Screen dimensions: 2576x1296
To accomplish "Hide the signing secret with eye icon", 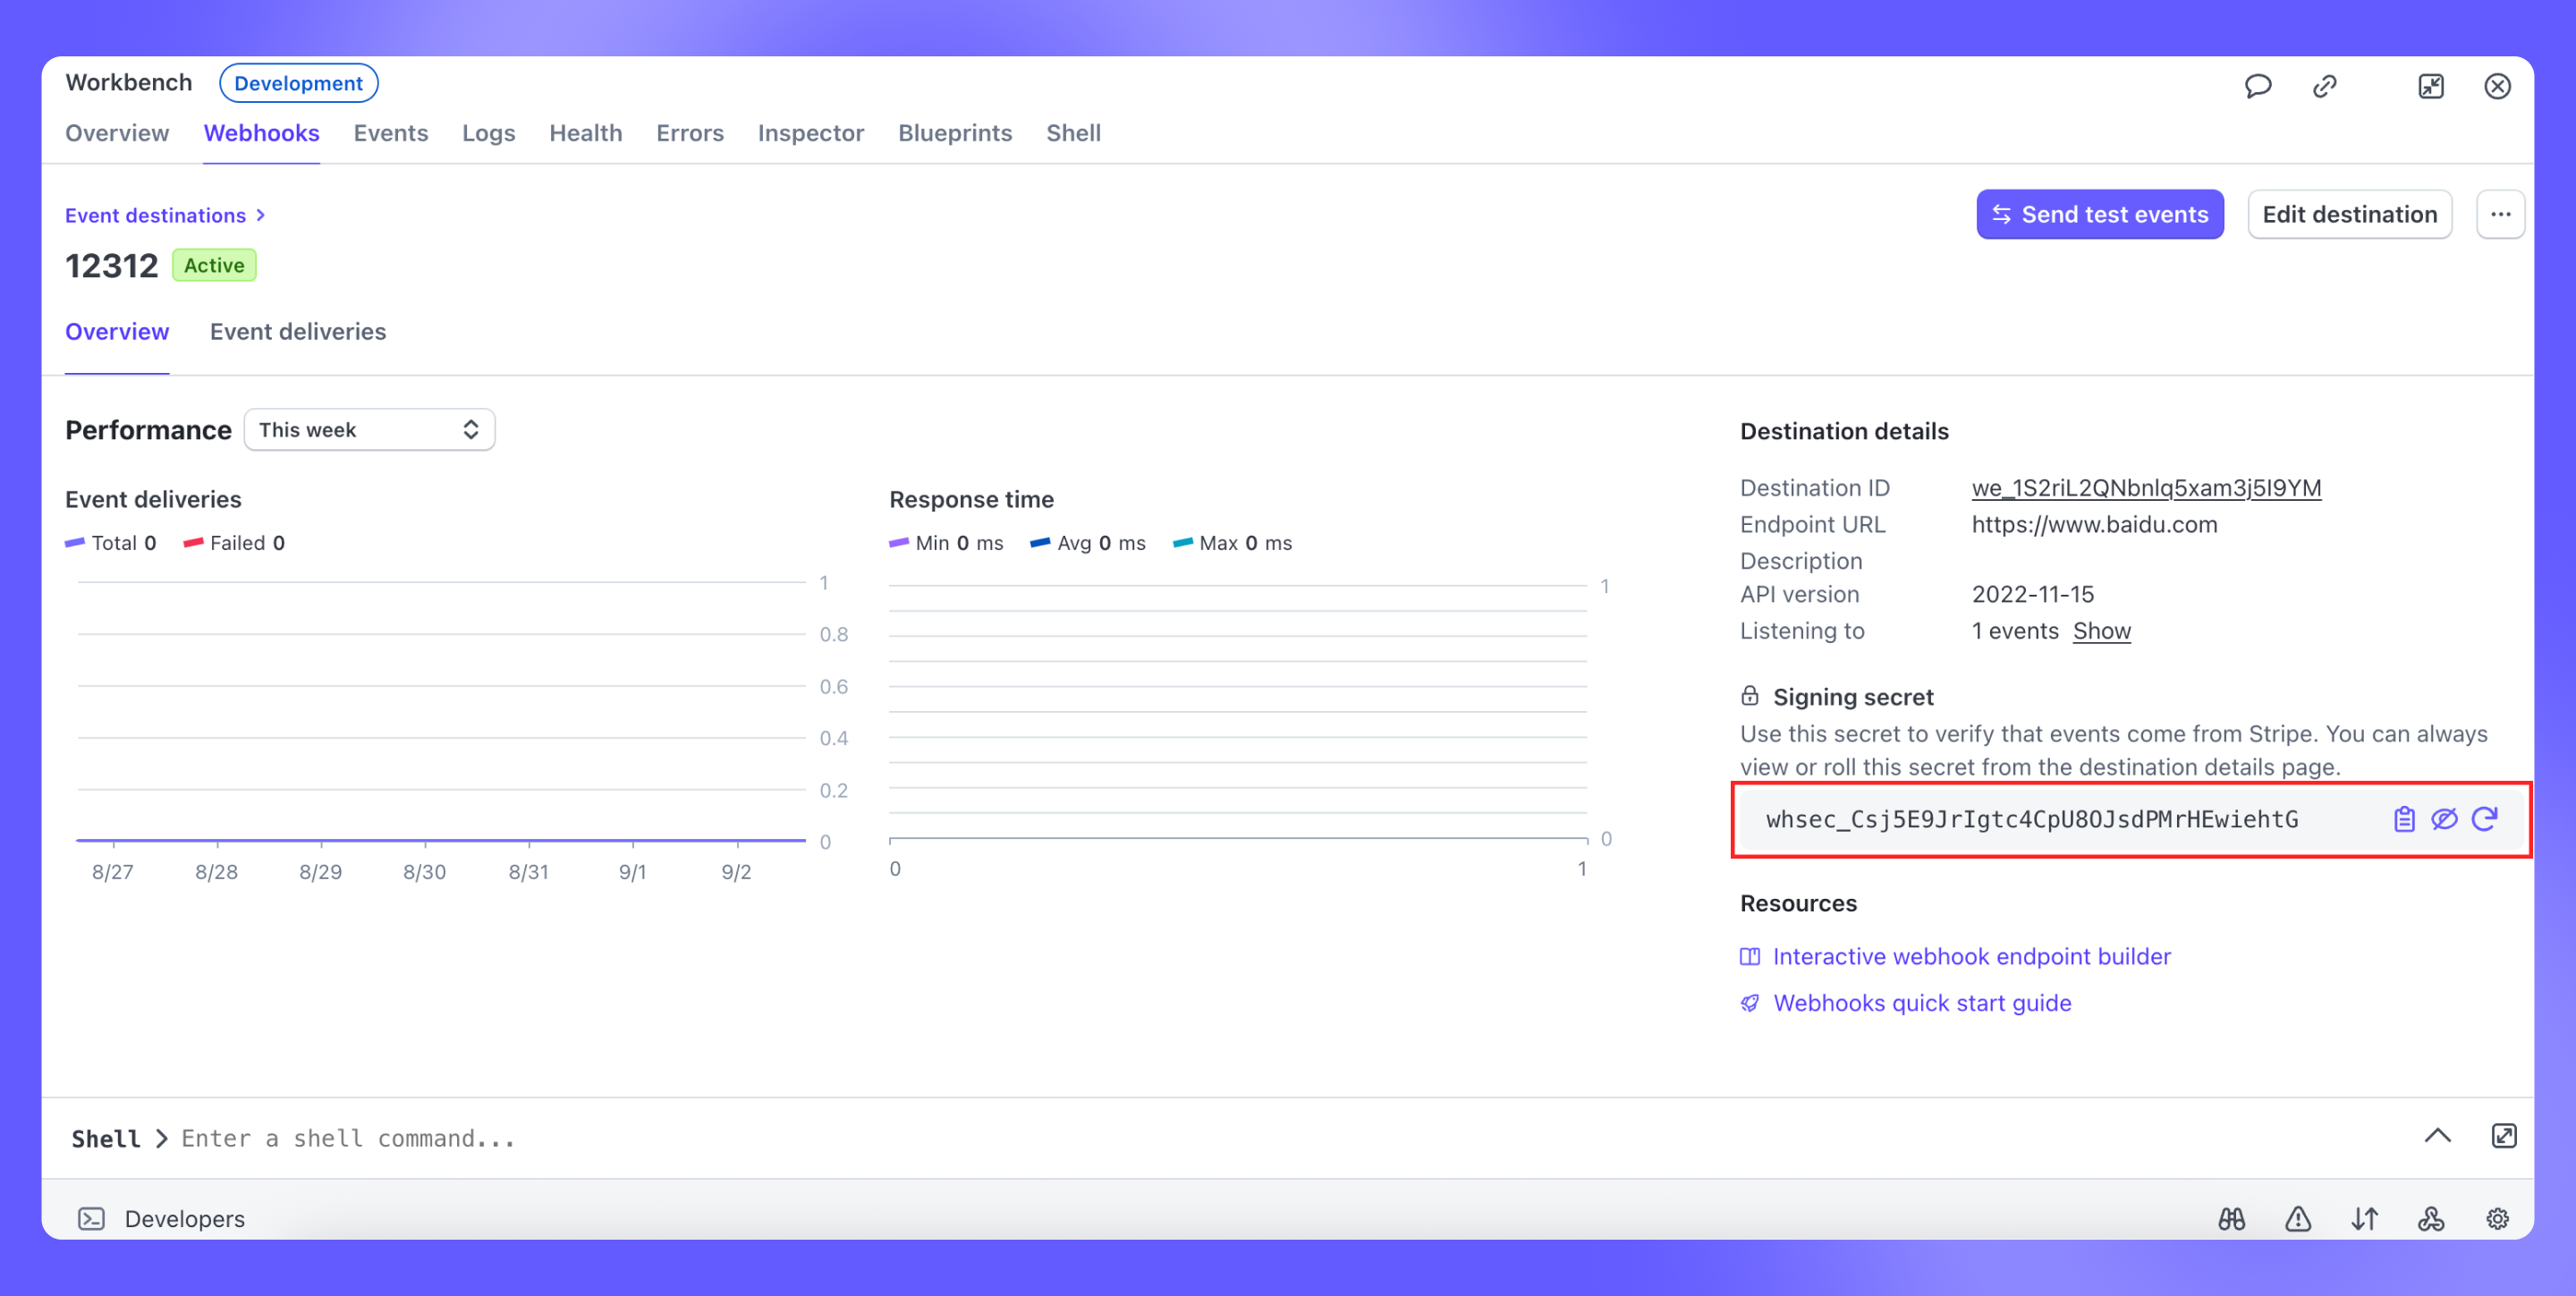I will (x=2444, y=819).
